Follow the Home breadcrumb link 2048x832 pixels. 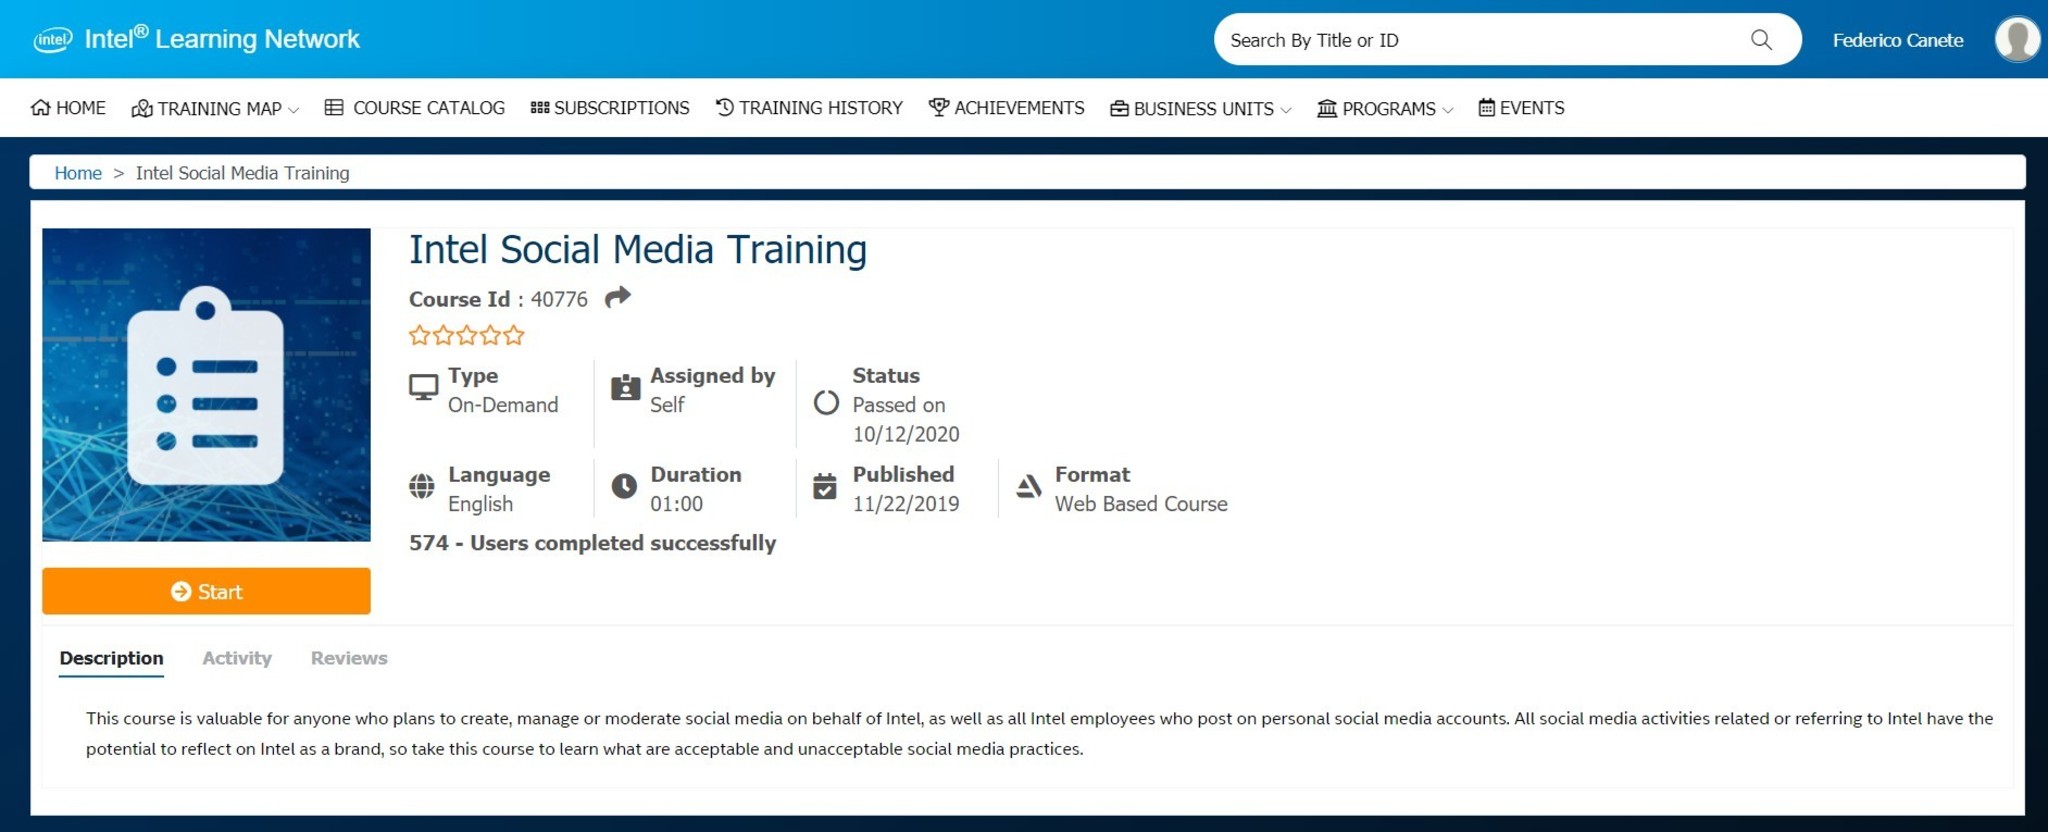coord(78,173)
